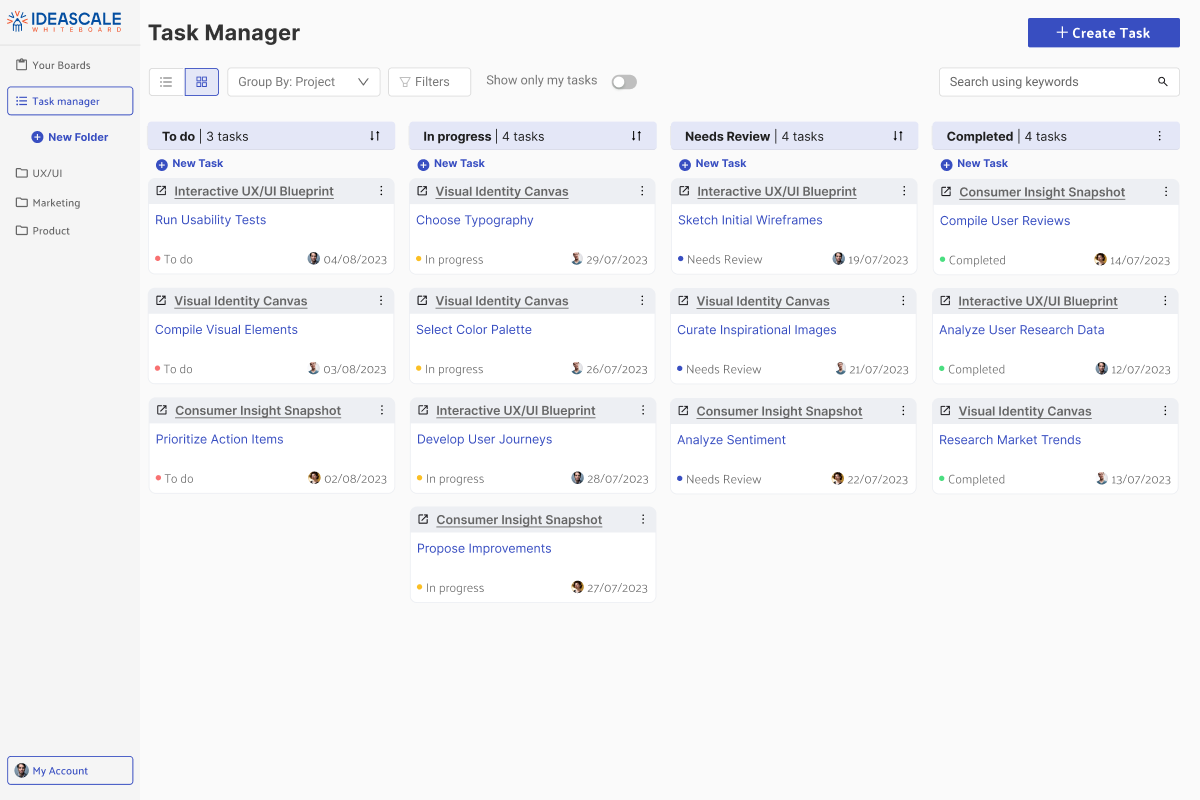Click the search magnifier icon
This screenshot has height=800, width=1200.
click(x=1163, y=82)
